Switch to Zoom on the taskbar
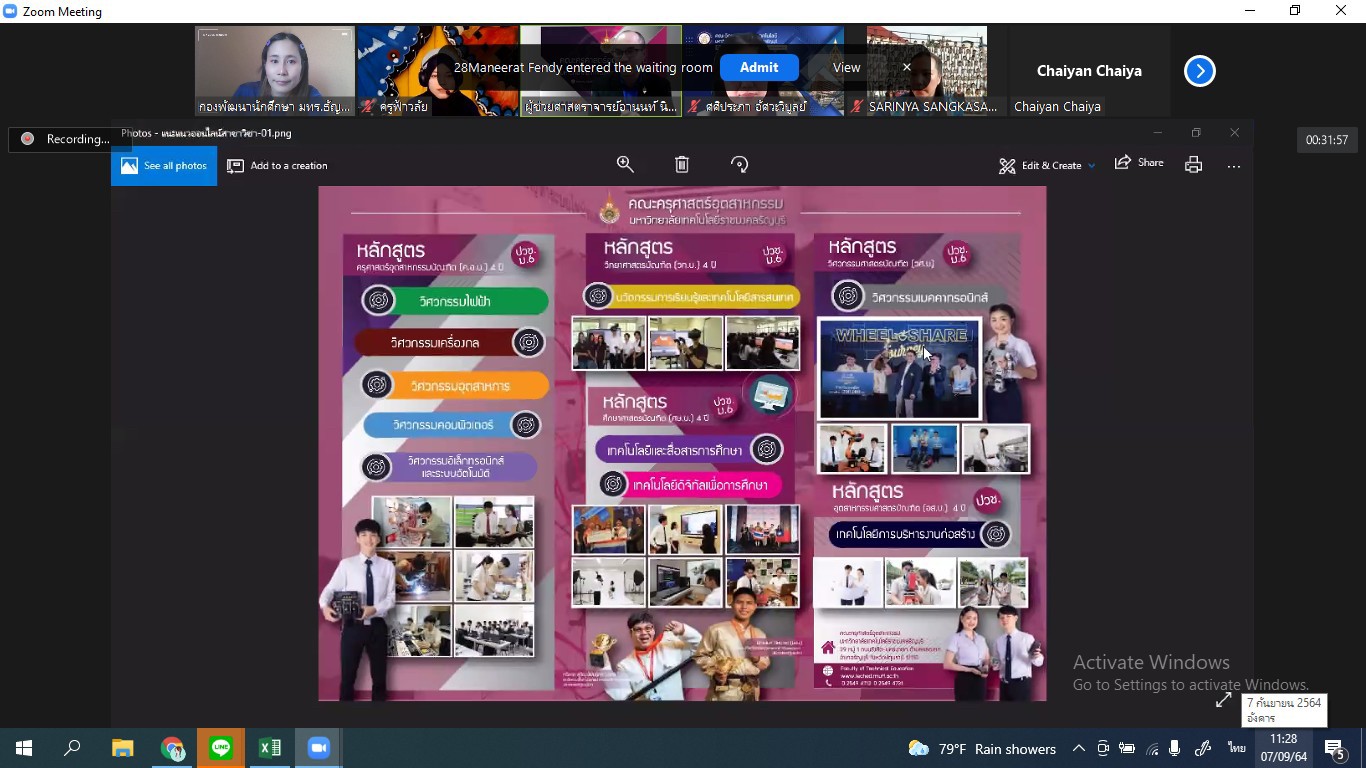The image size is (1366, 768). tap(319, 748)
